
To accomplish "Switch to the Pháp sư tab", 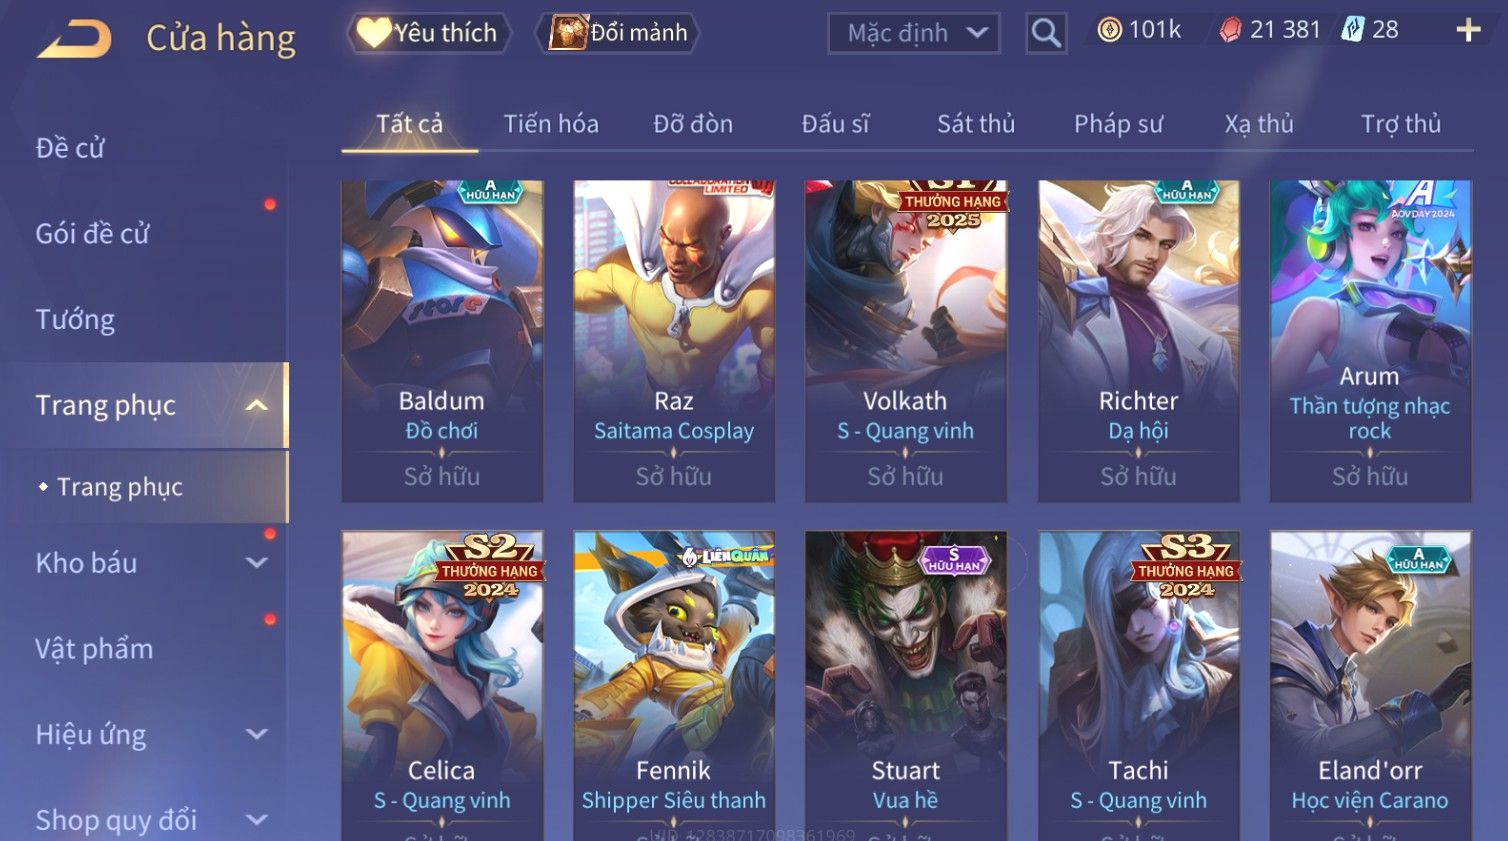I will tap(1118, 124).
